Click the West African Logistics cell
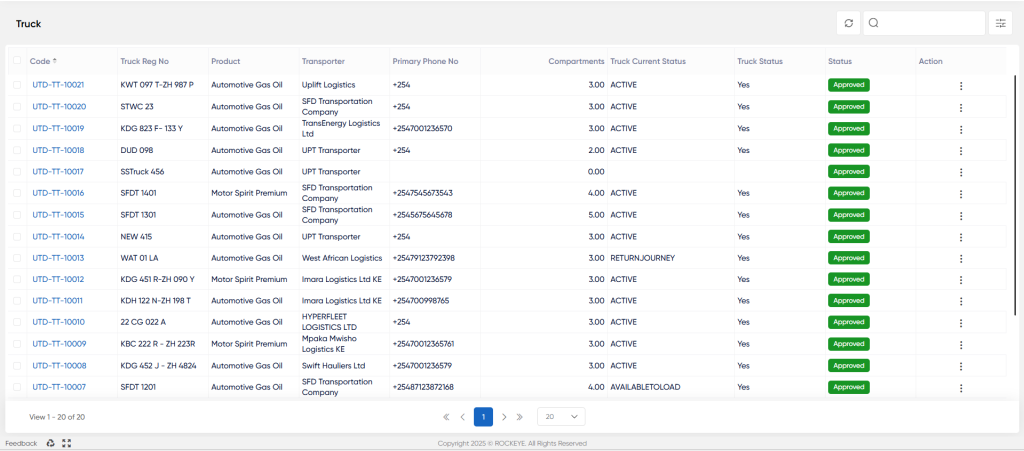 342,258
